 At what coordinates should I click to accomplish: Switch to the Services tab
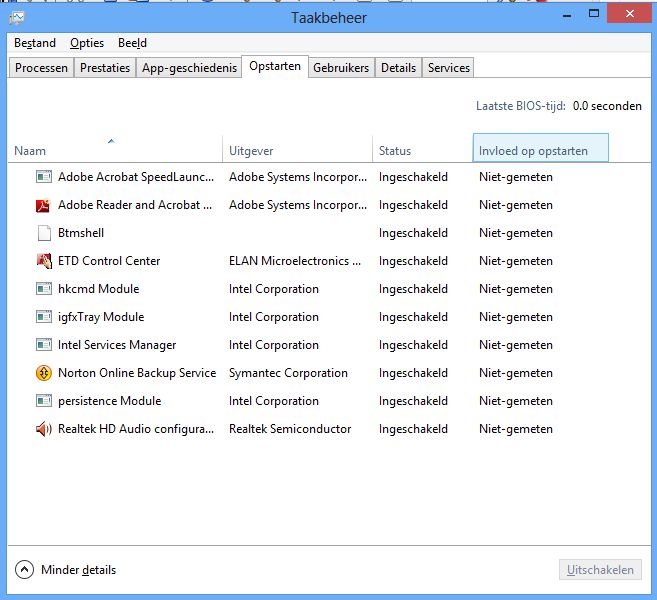[x=448, y=67]
